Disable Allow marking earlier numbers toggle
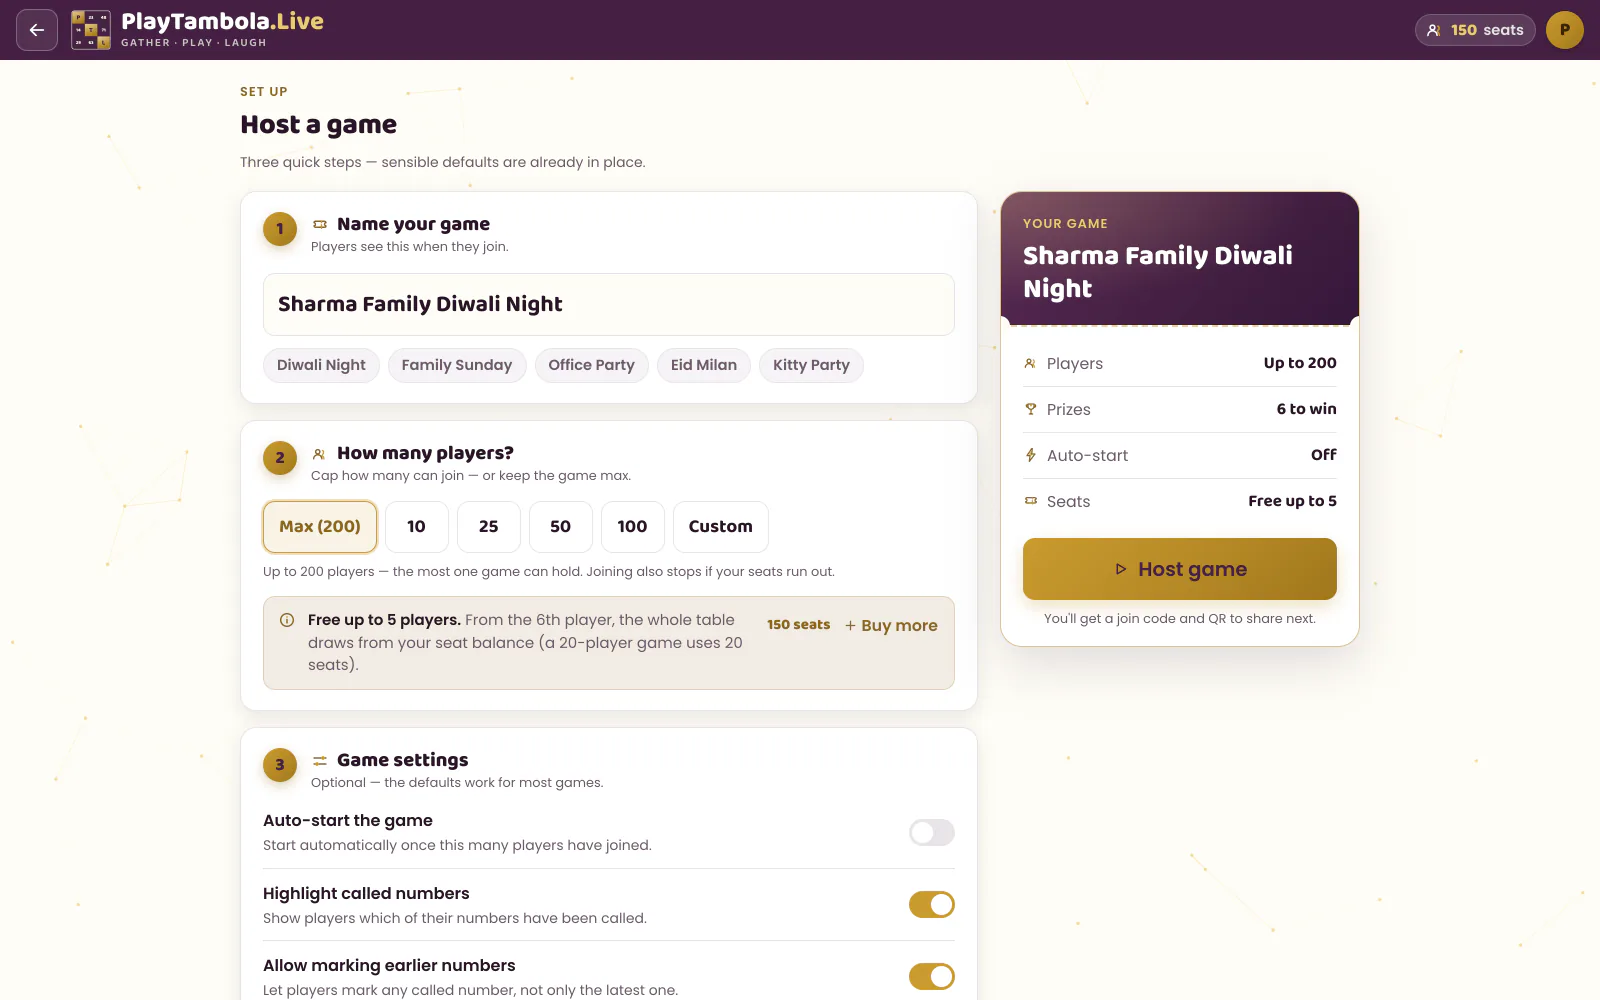Screen dimensions: 1600x1000 click(932, 976)
